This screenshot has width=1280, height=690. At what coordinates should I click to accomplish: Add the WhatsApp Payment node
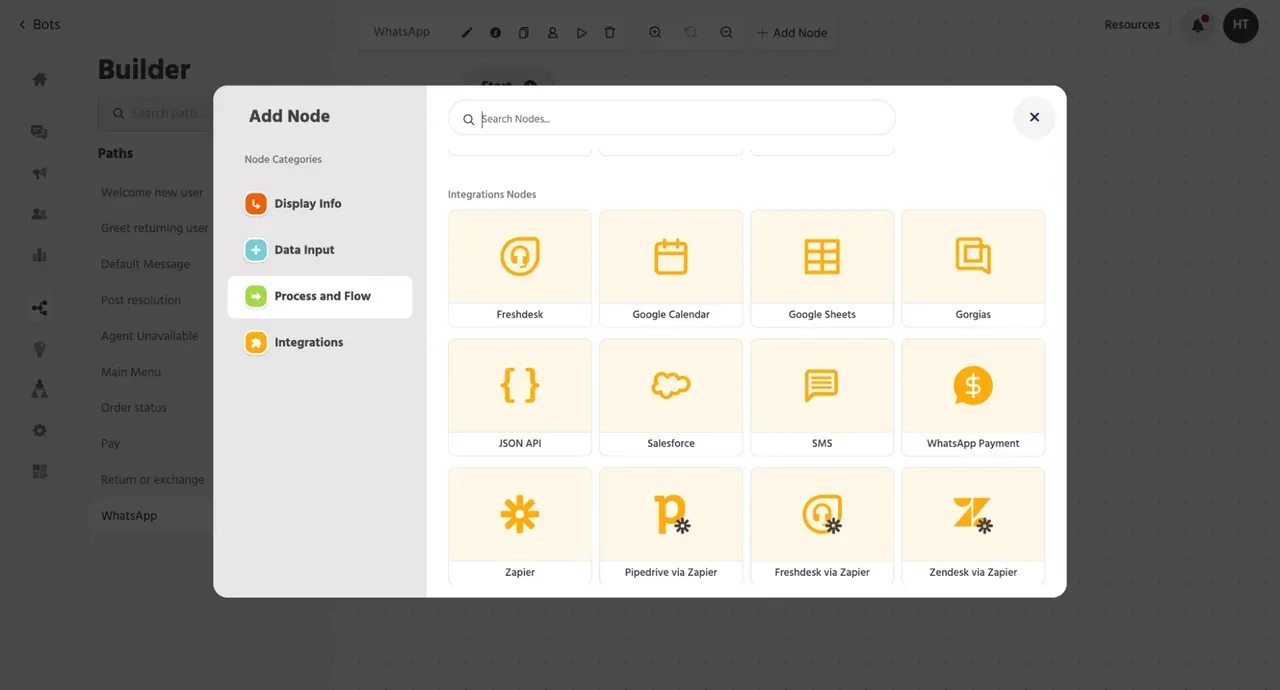[973, 397]
